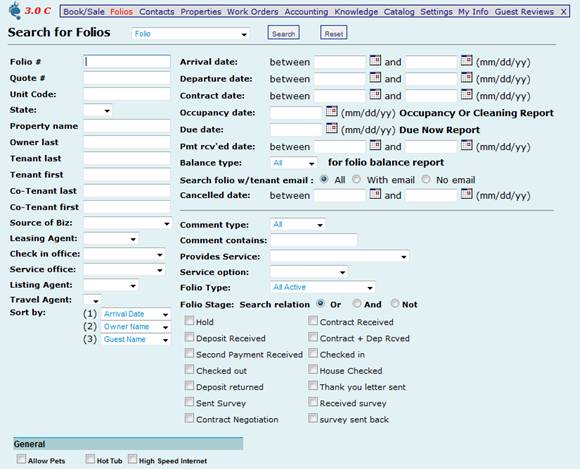Open the Folio search type dropdown
The image size is (580, 469).
[190, 34]
